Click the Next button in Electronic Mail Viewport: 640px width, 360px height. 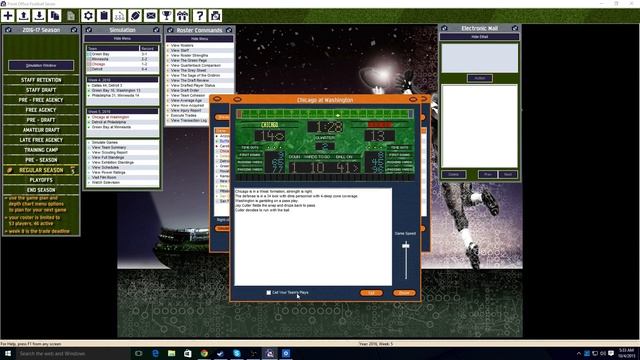[x=508, y=174]
